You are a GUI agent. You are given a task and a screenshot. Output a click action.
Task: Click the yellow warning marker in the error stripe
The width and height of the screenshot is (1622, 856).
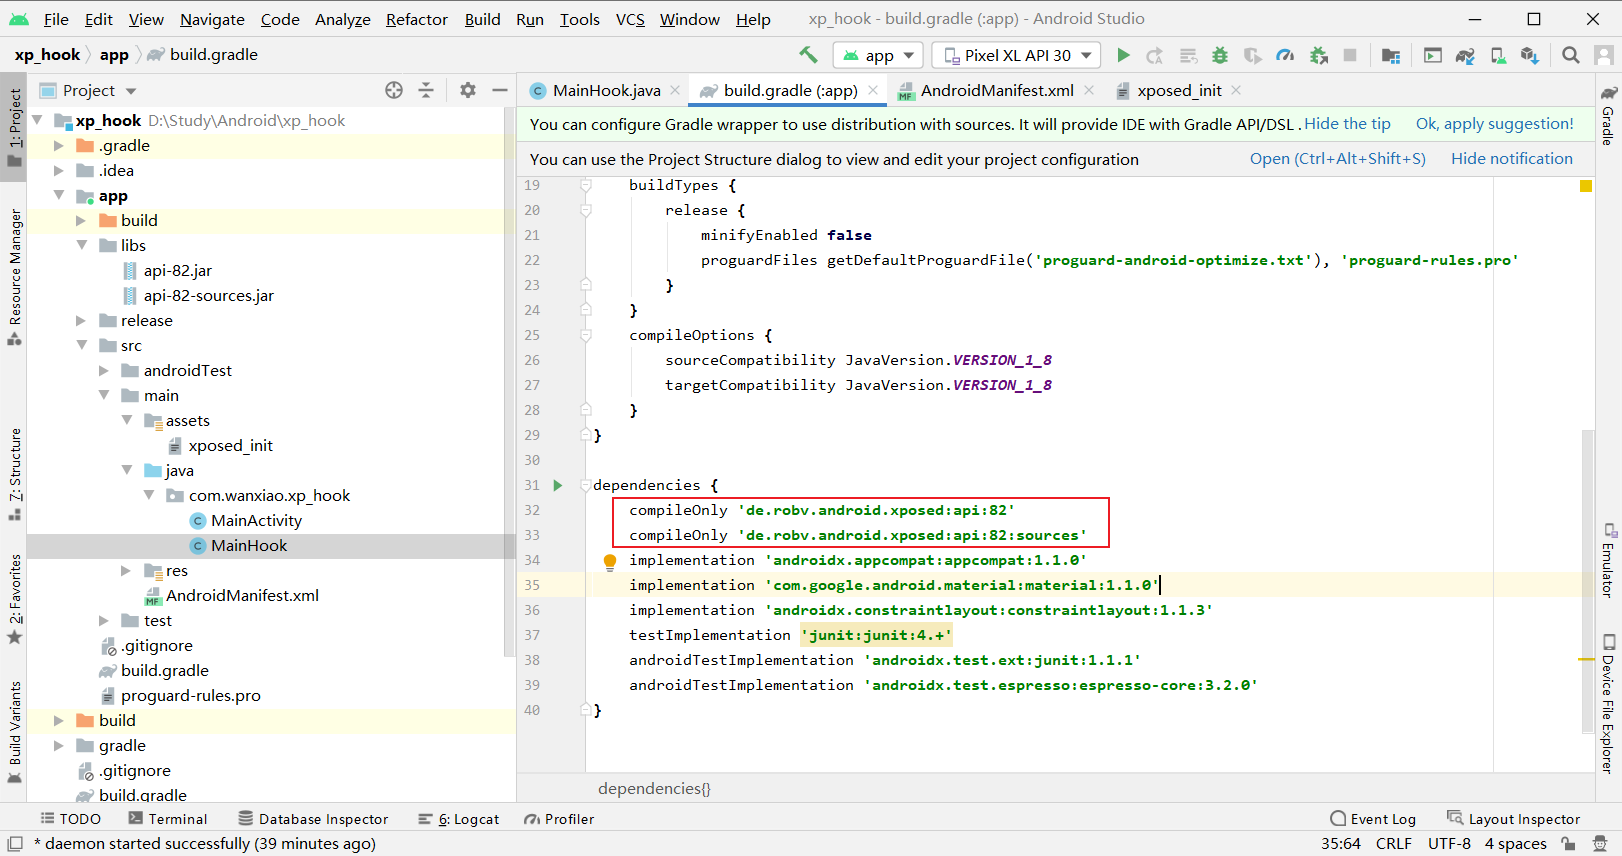click(x=1586, y=660)
